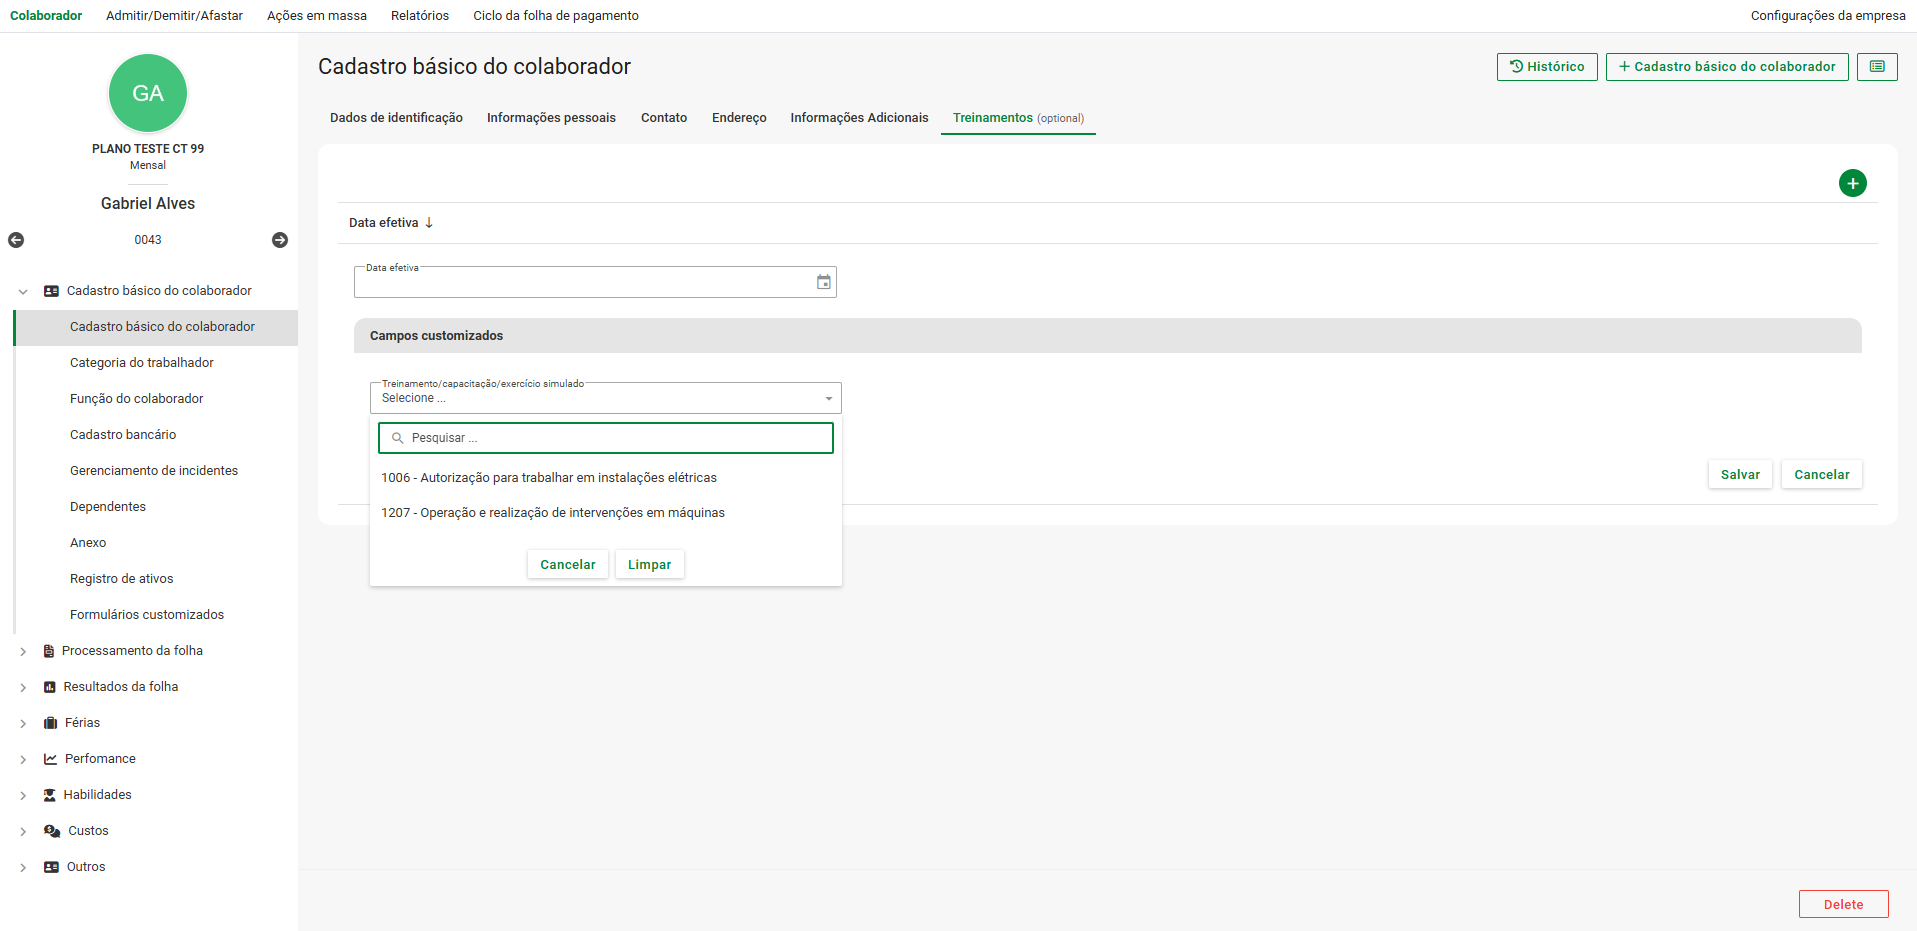Select option 1006 Autorização instalações elétricas
Image resolution: width=1917 pixels, height=931 pixels.
548,478
